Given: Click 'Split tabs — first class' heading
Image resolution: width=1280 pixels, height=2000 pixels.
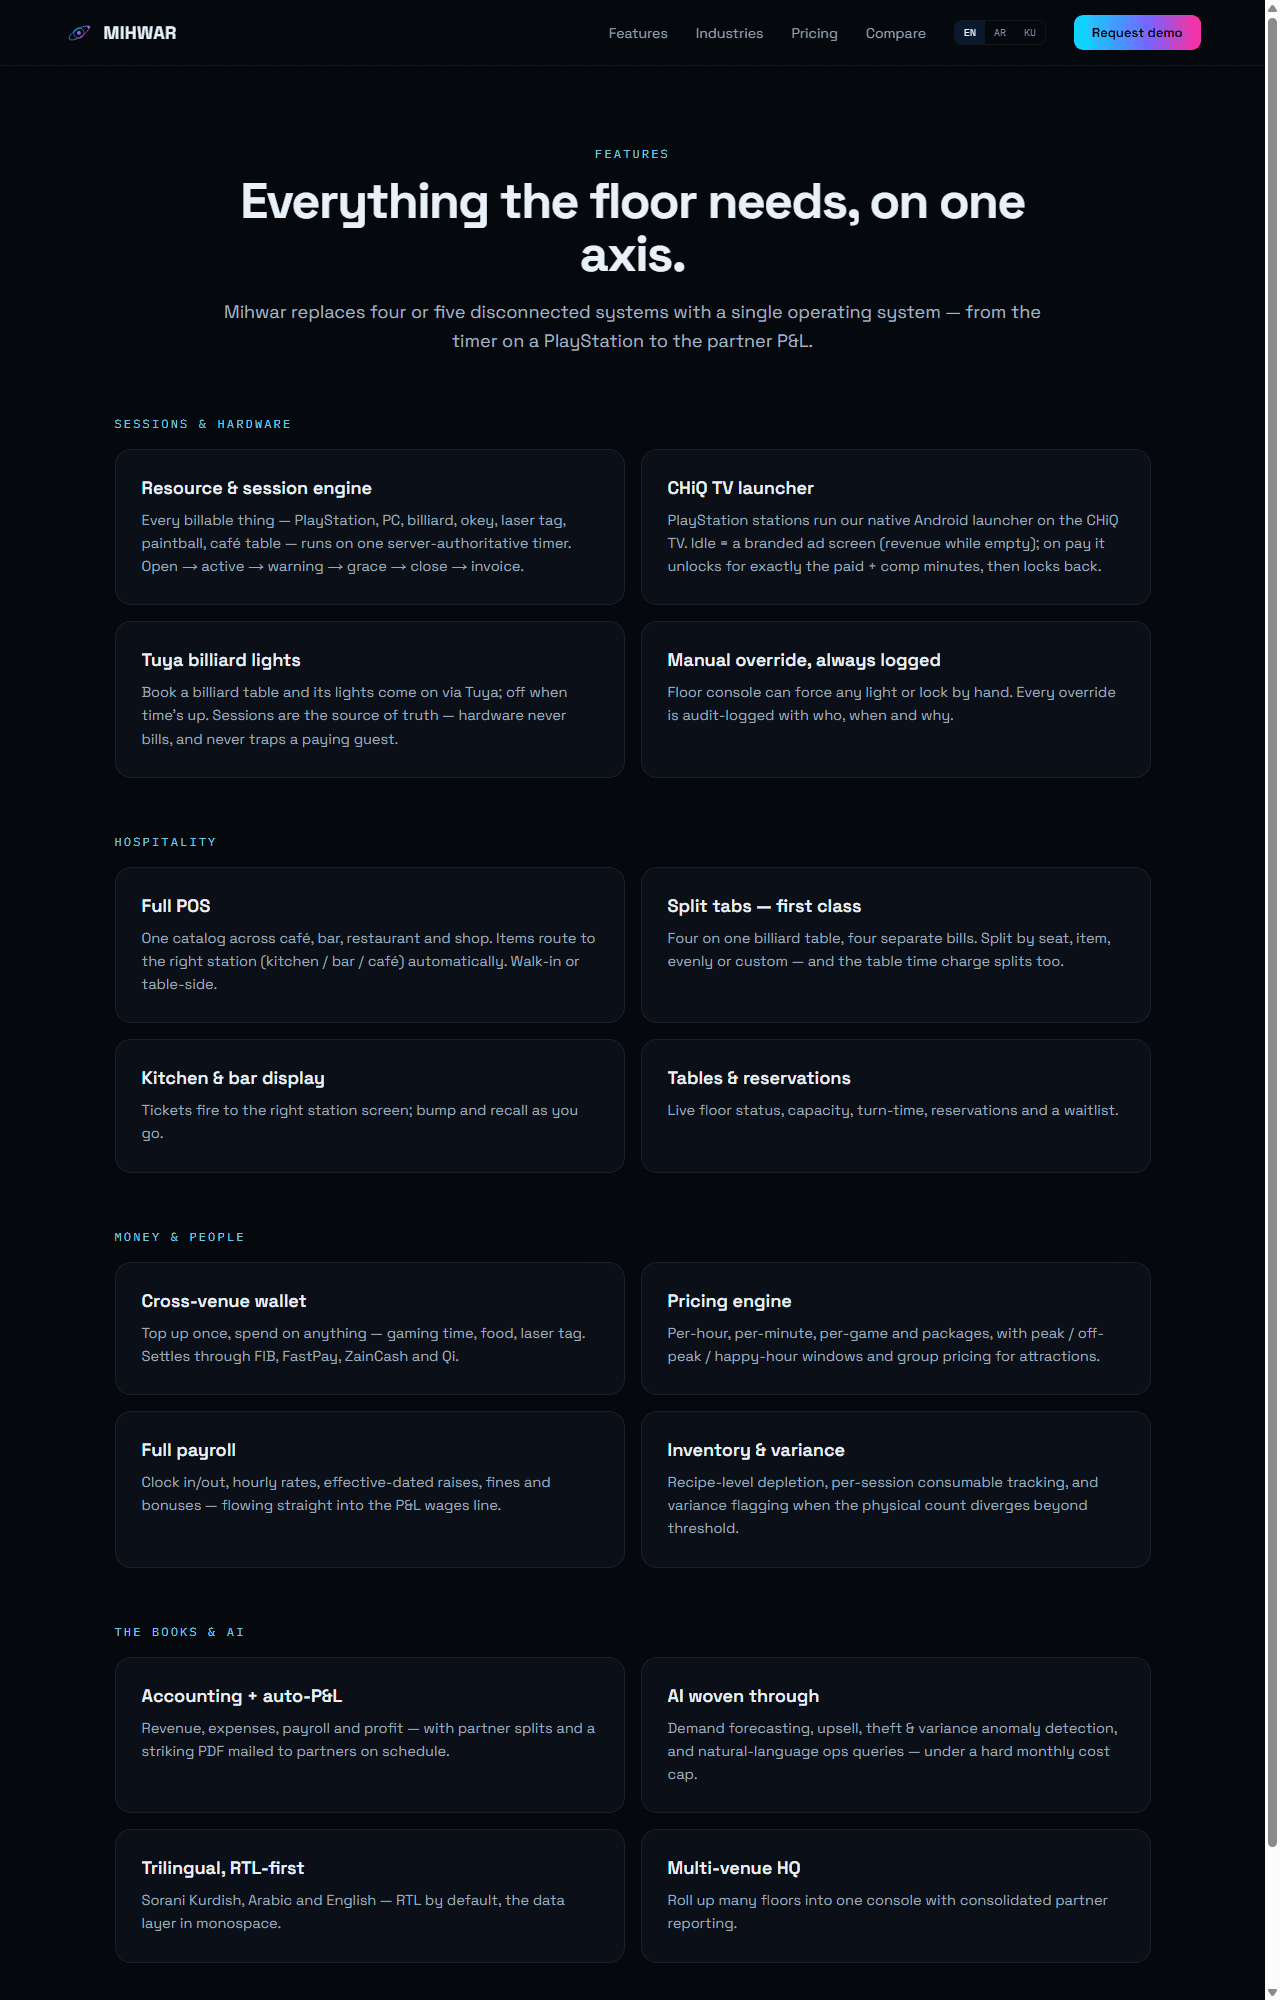Looking at the screenshot, I should pos(764,906).
